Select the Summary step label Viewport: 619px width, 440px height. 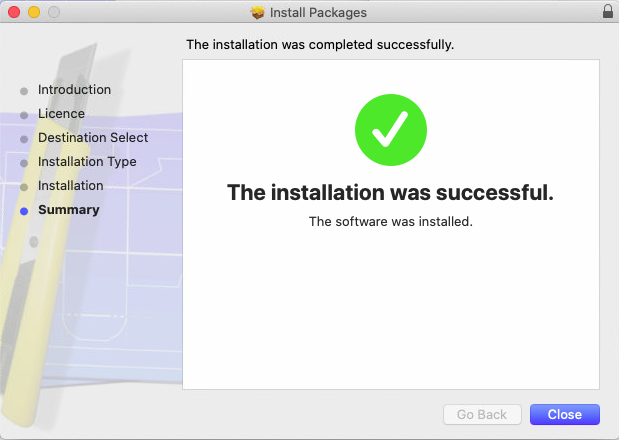(69, 210)
